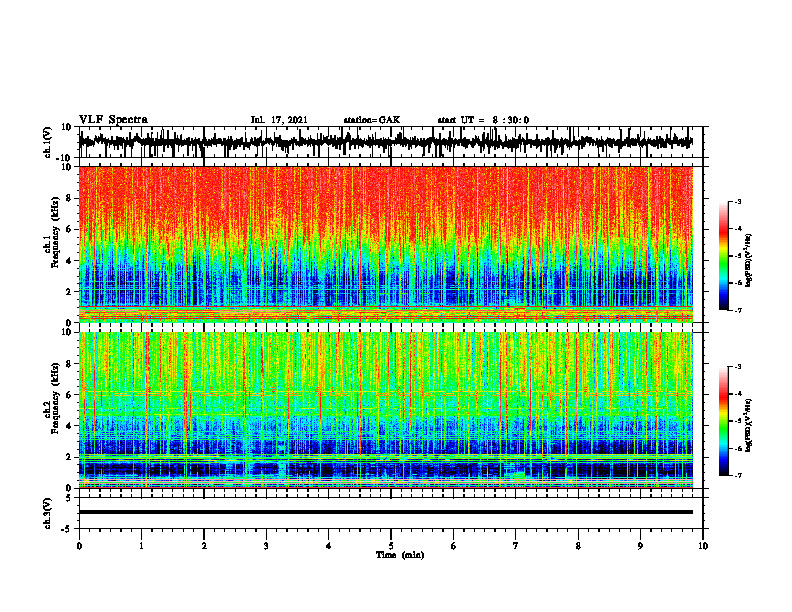The width and height of the screenshot is (792, 612).
Task: Click time axis tick label "4"
Action: click(329, 546)
